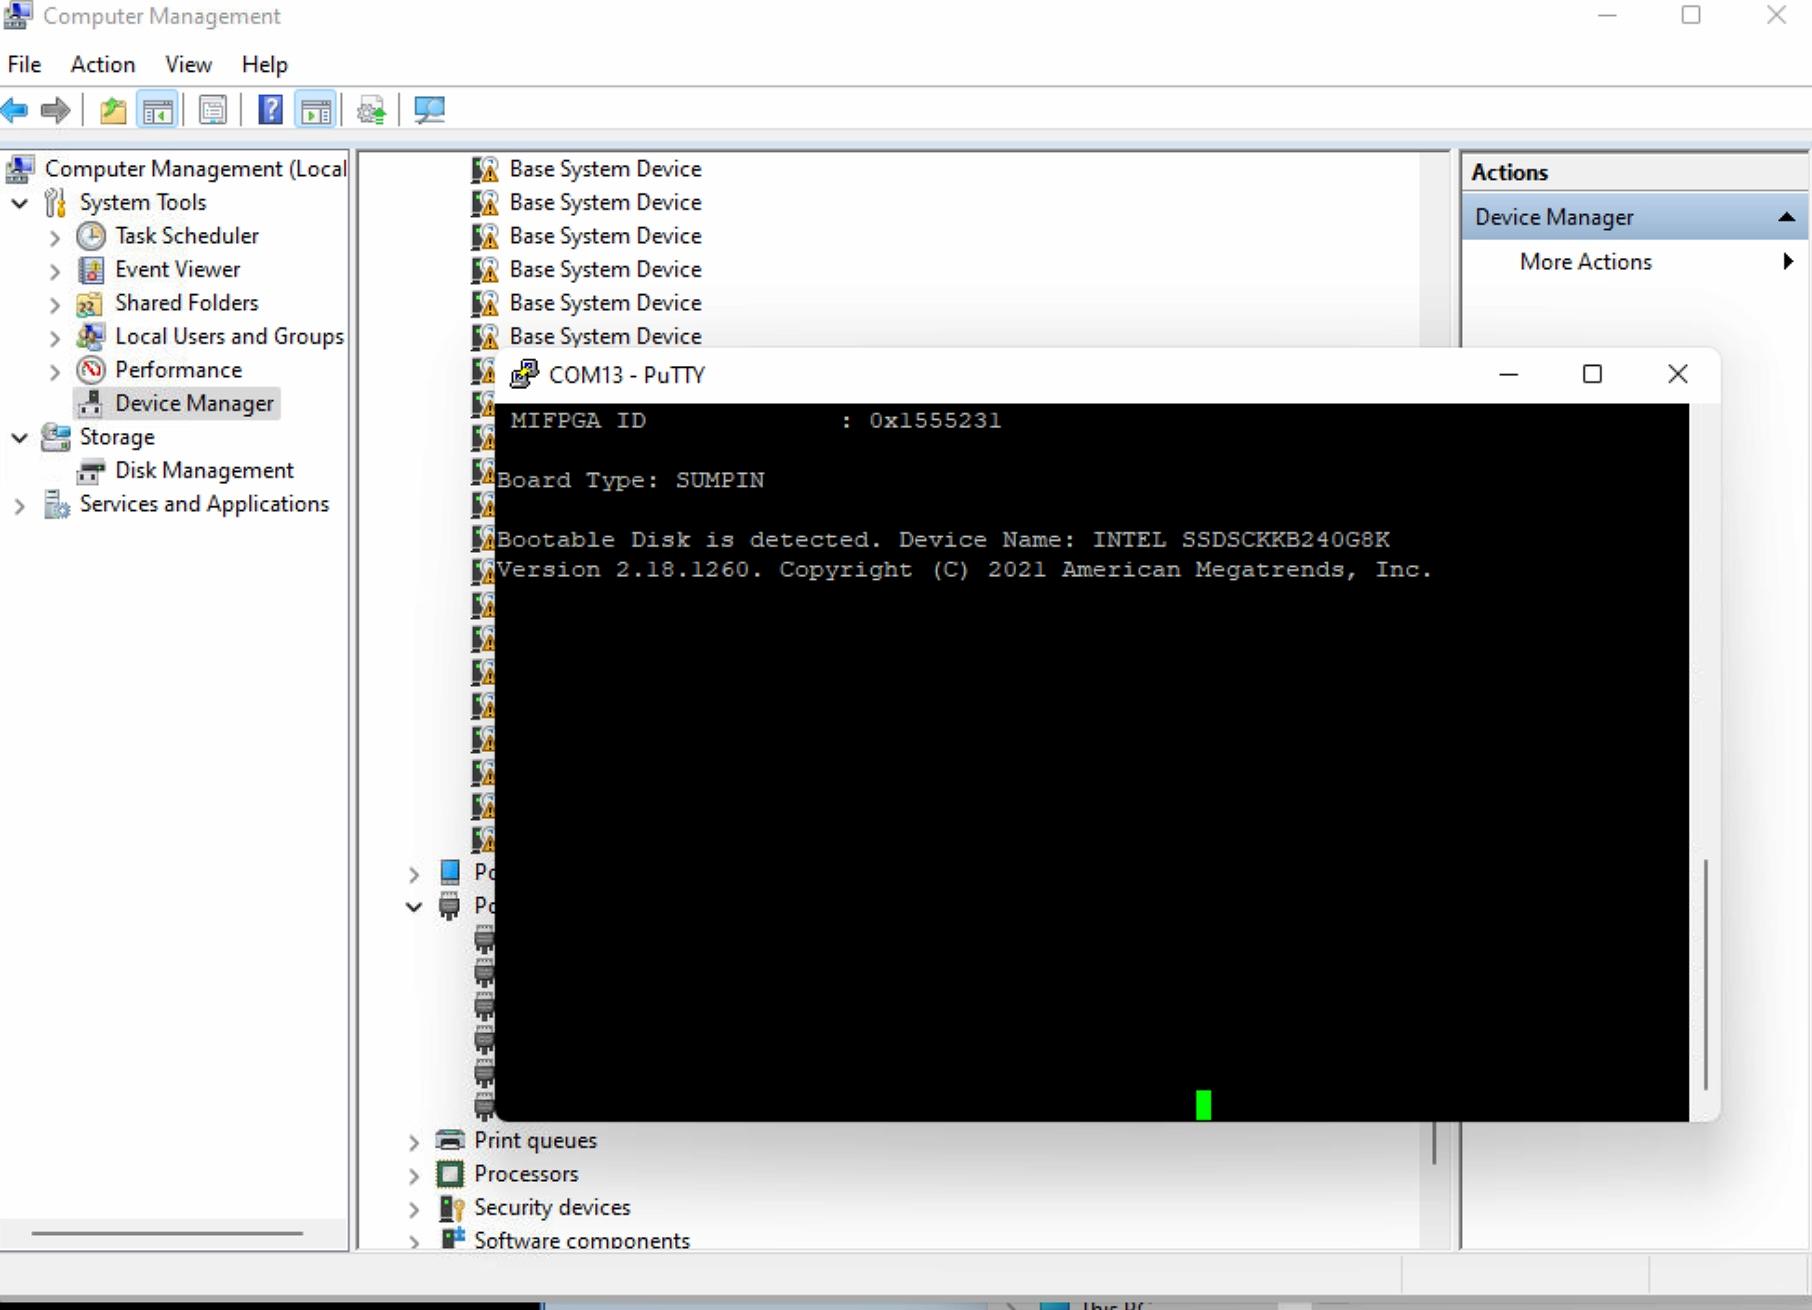Expand the Print queues category

click(x=414, y=1142)
